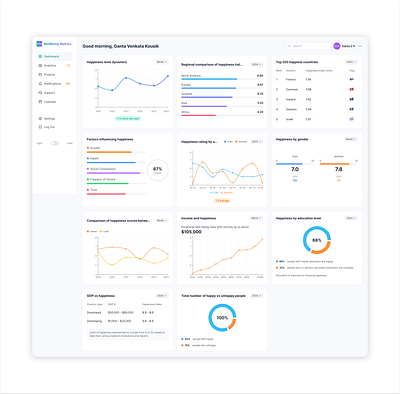The width and height of the screenshot is (400, 395).
Task: Open the three-dot menu beside username
Action: point(360,46)
